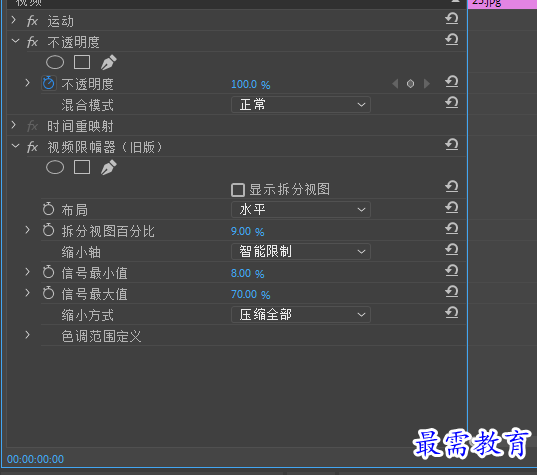Viewport: 537px width, 475px height.
Task: Toggle fx for 视频限幅器（旧版）
Action: [32, 147]
